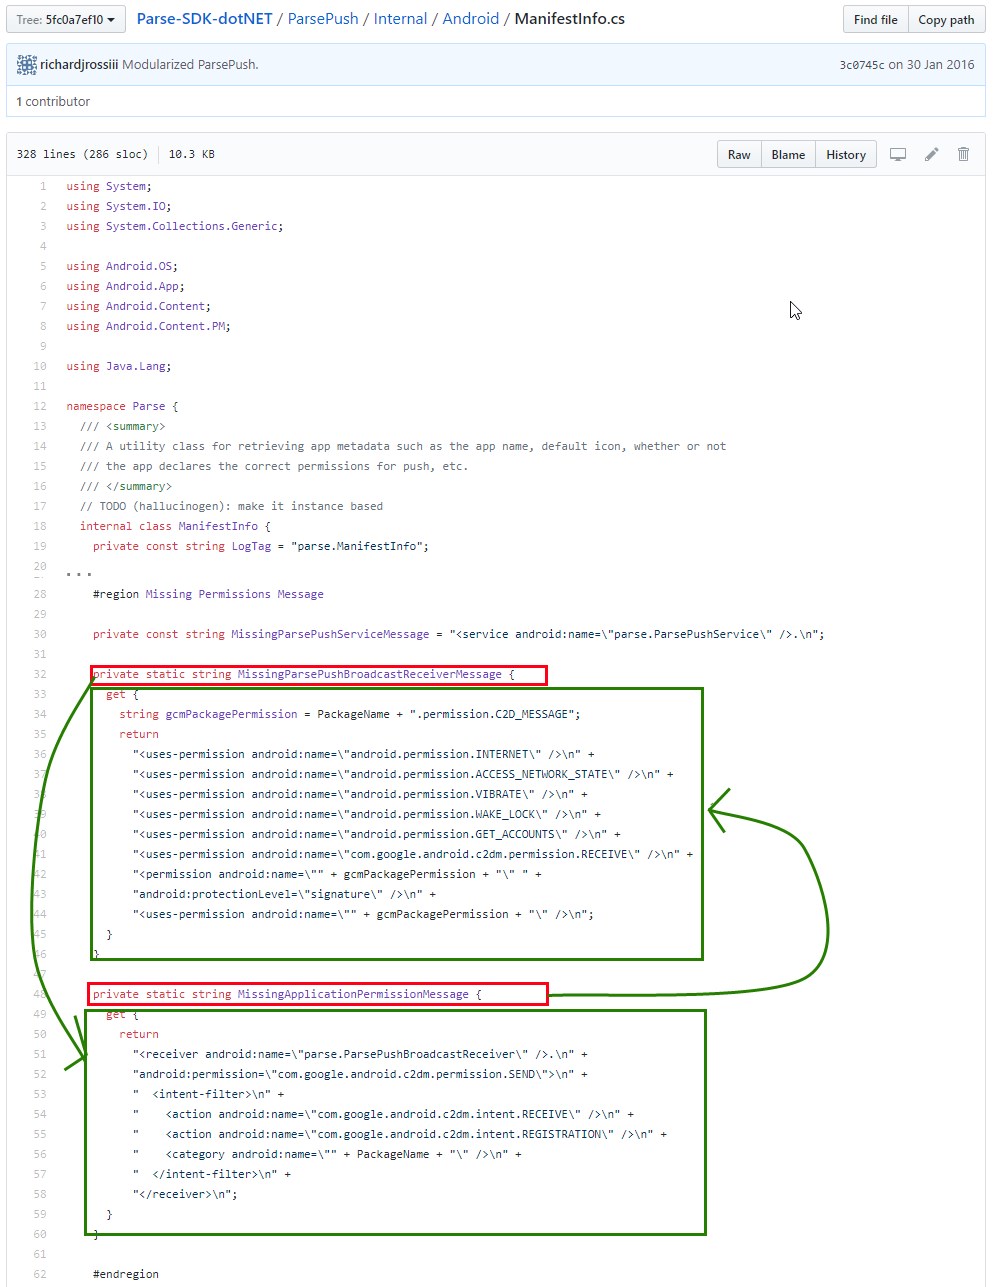Open richardjrossiii profile link
Viewport: 993px width, 1287px height.
[79, 65]
